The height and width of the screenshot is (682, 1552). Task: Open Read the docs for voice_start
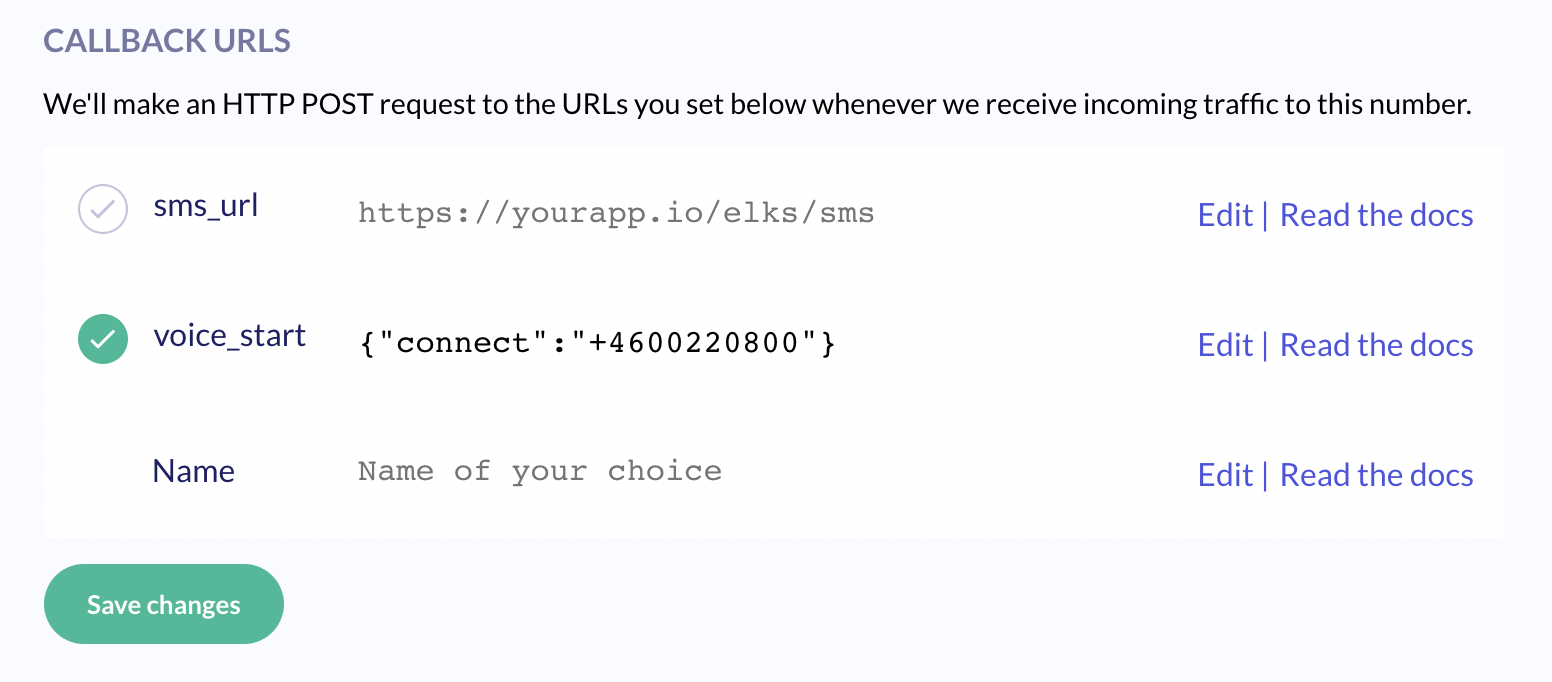tap(1376, 344)
